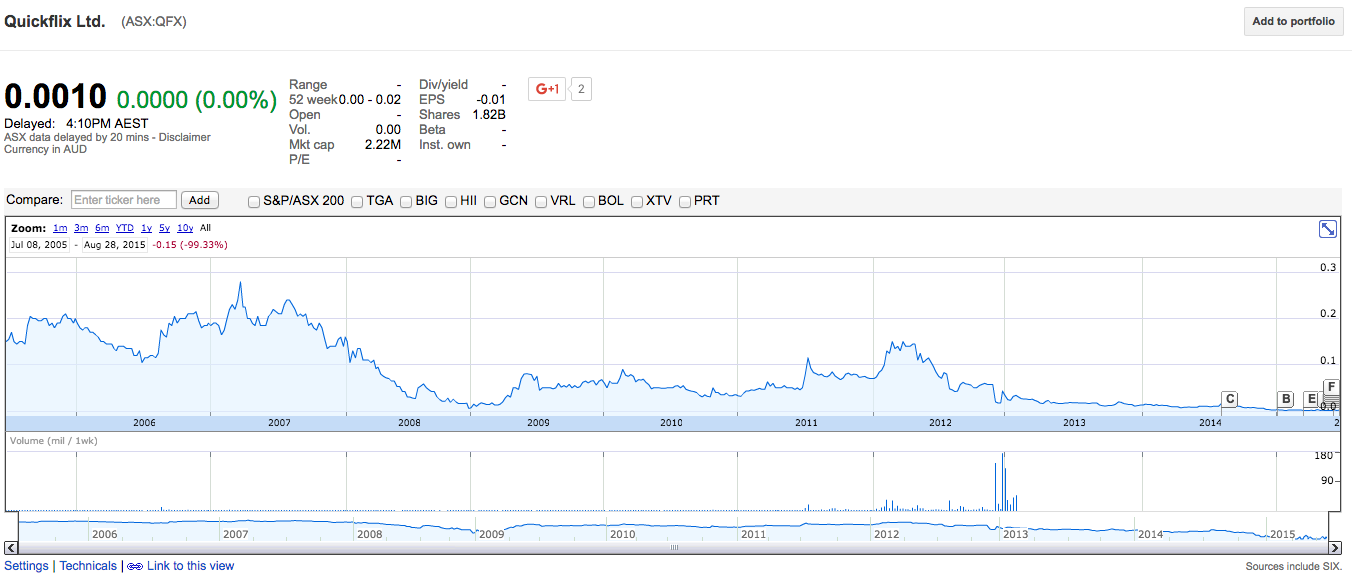Toggle the GCN comparison checkbox
The height and width of the screenshot is (580, 1352).
click(490, 201)
